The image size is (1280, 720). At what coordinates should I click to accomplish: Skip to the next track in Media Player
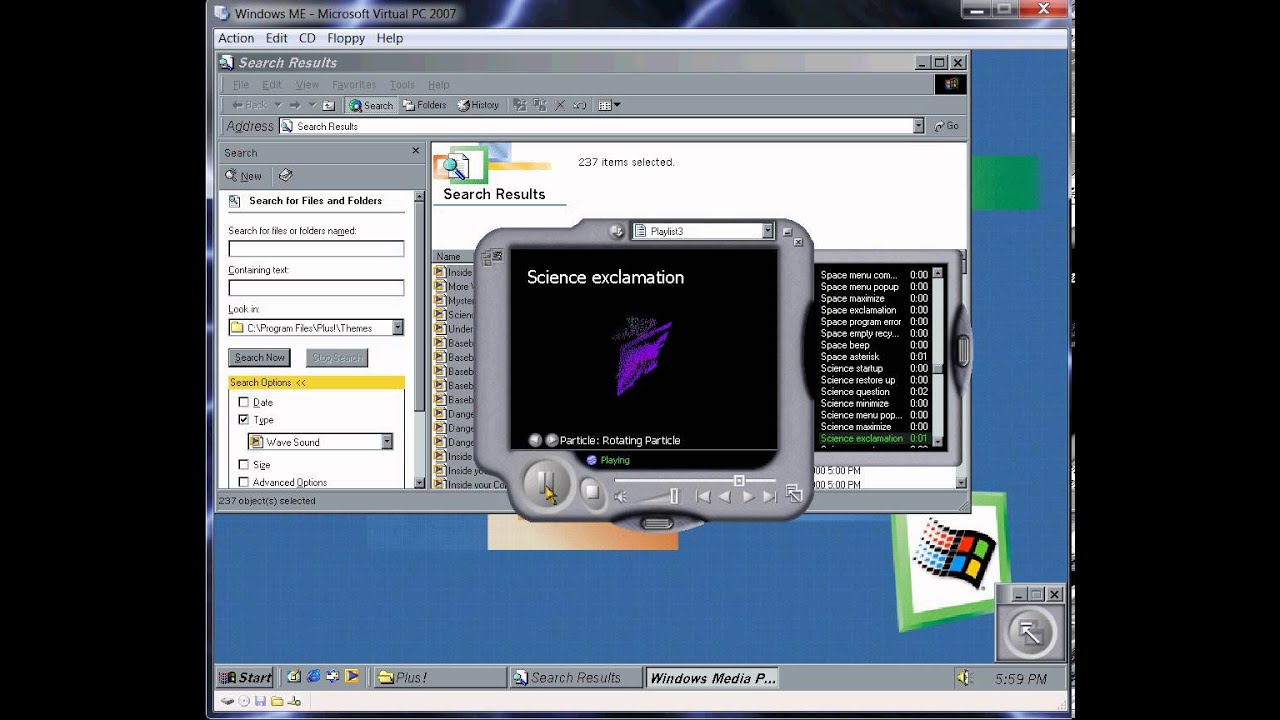769,496
